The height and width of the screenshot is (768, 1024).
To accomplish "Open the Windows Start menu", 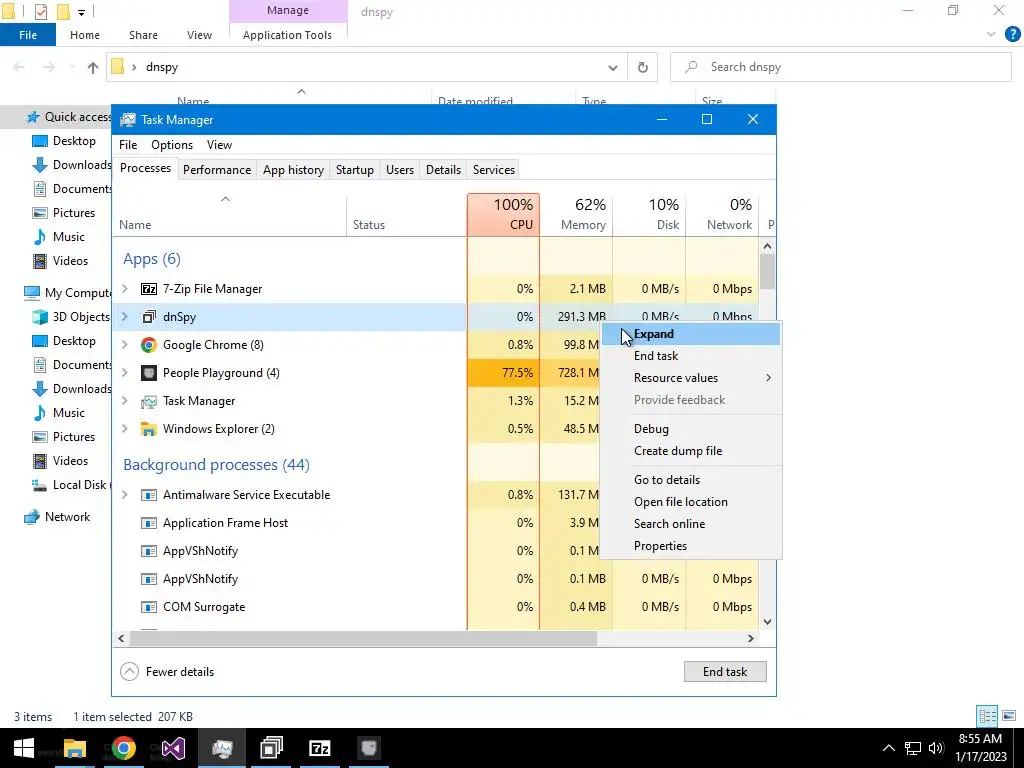I will (24, 748).
